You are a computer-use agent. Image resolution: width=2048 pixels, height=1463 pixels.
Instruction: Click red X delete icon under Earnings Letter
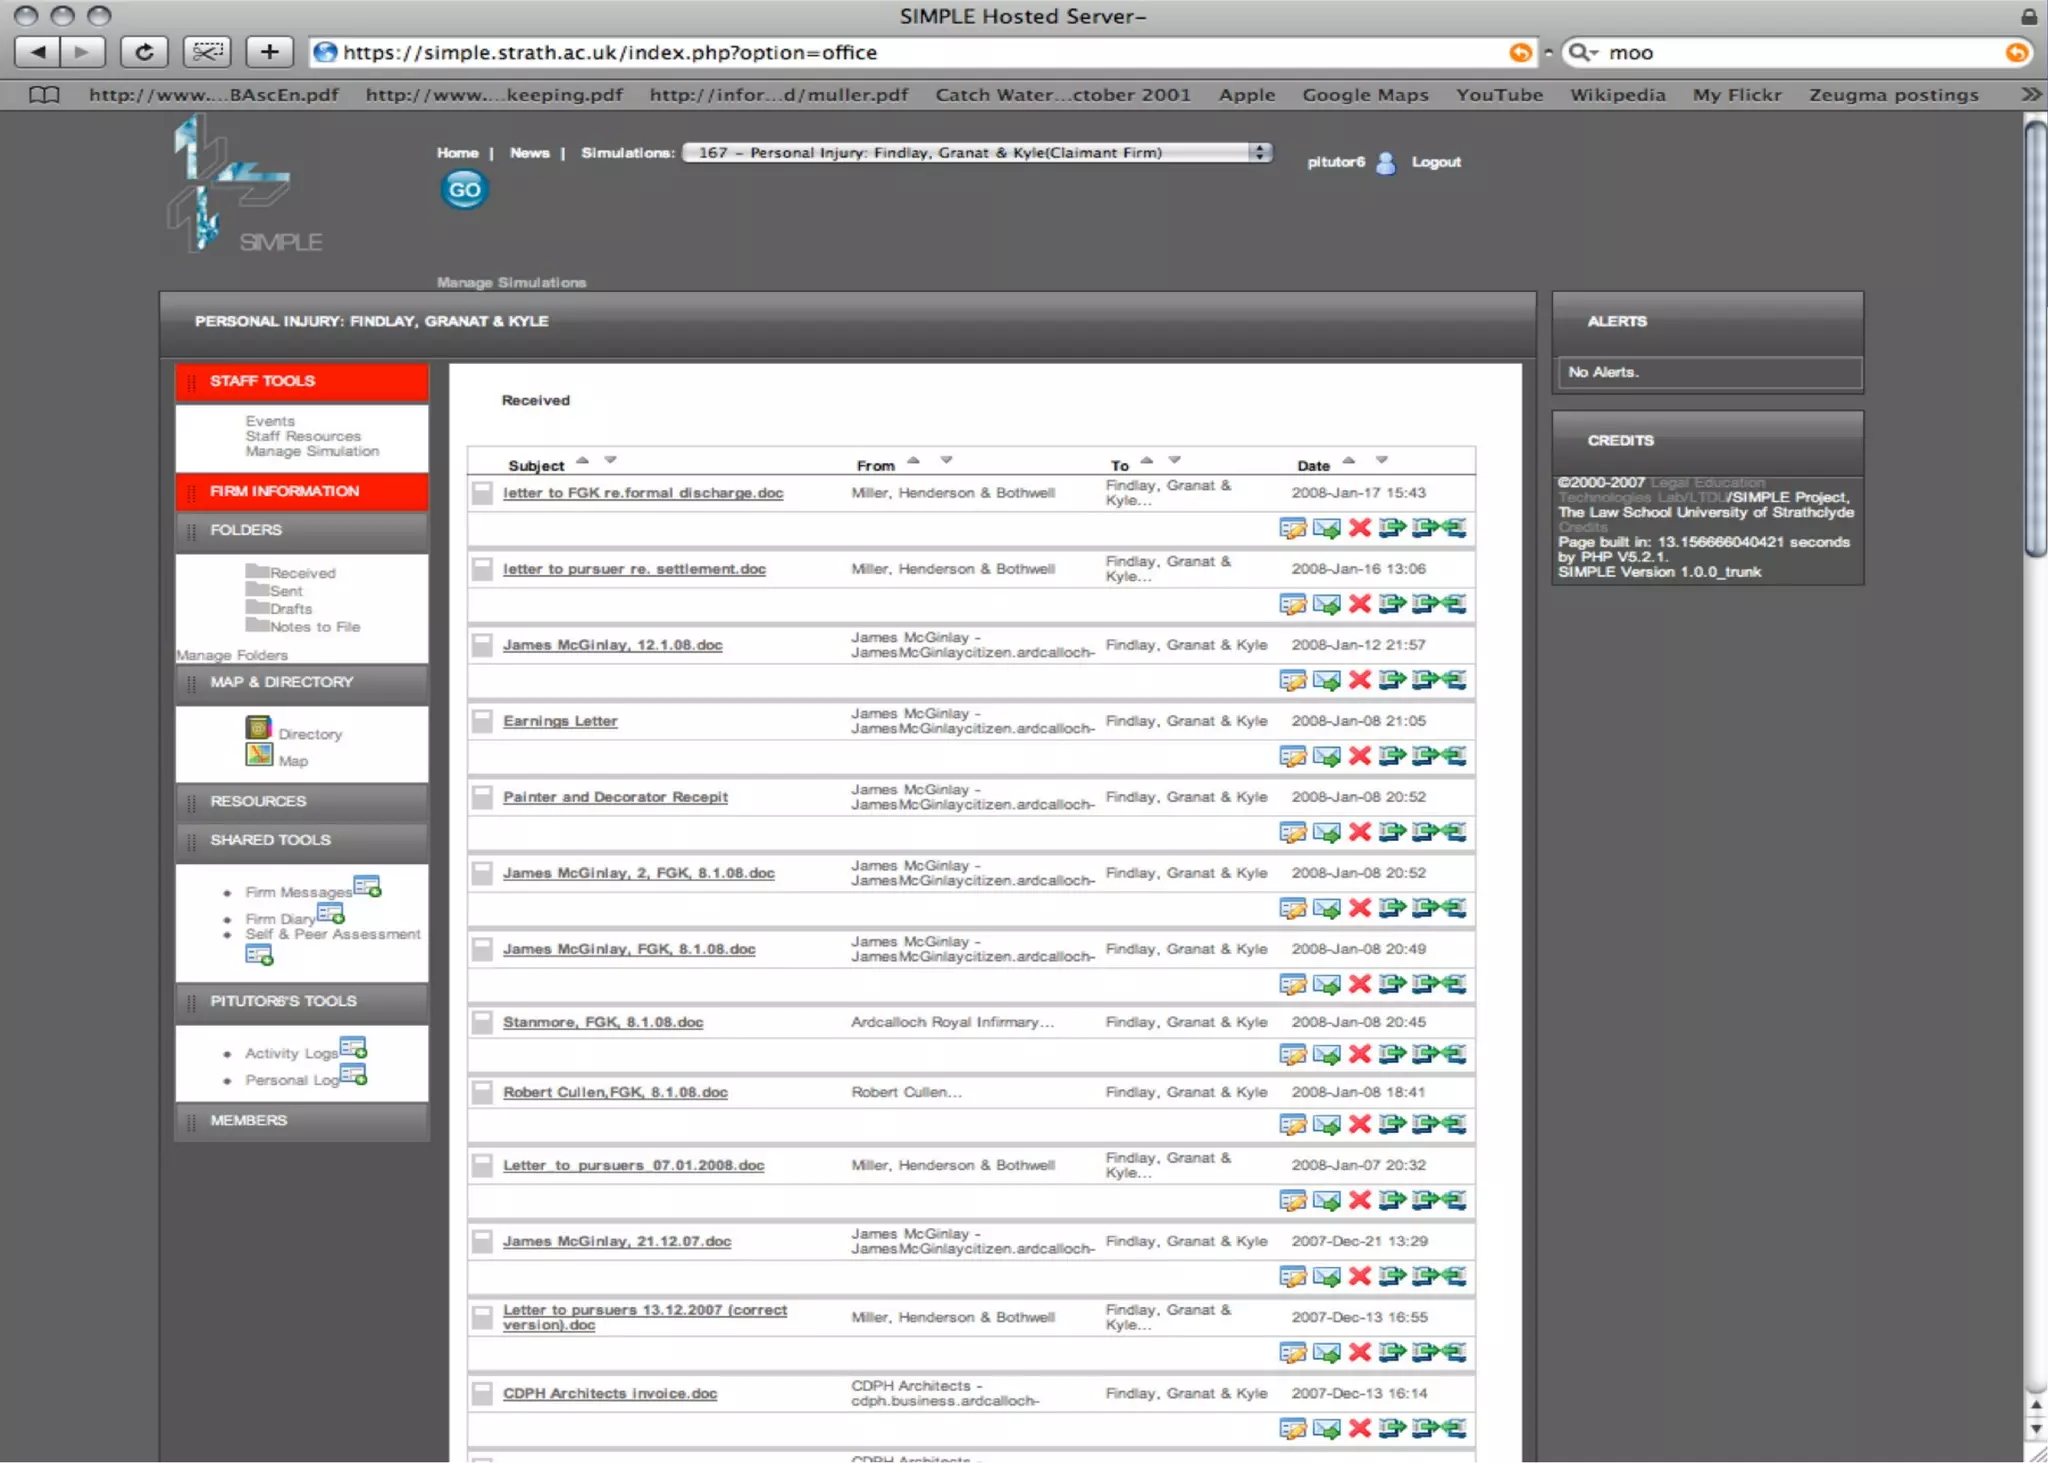pyautogui.click(x=1359, y=756)
